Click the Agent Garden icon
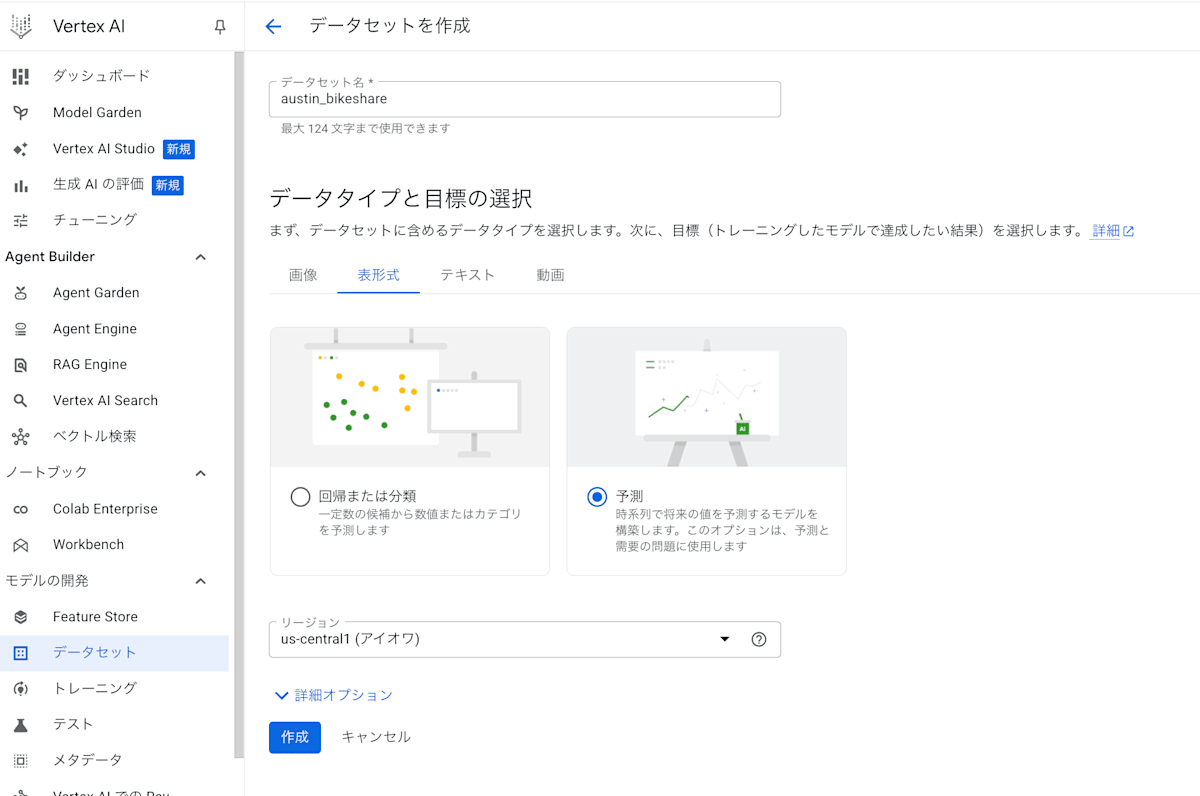Screen dimensions: 1200x796 (21, 293)
